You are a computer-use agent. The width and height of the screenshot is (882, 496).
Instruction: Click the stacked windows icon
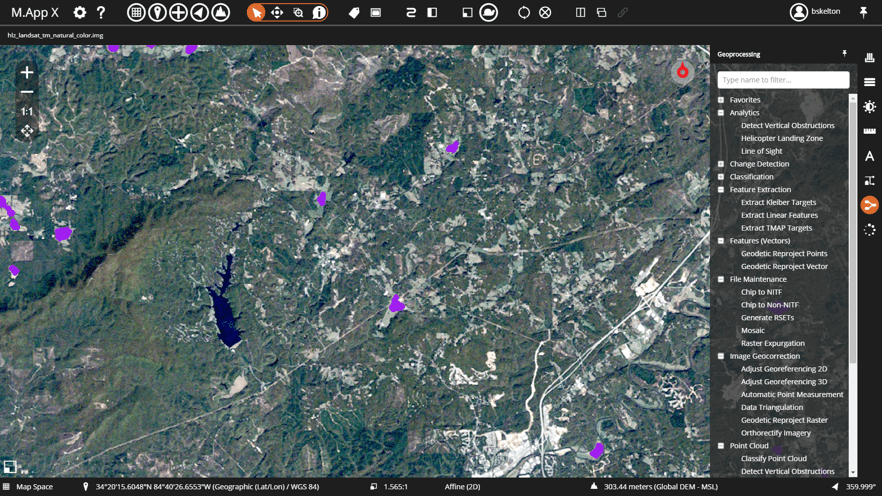[601, 12]
